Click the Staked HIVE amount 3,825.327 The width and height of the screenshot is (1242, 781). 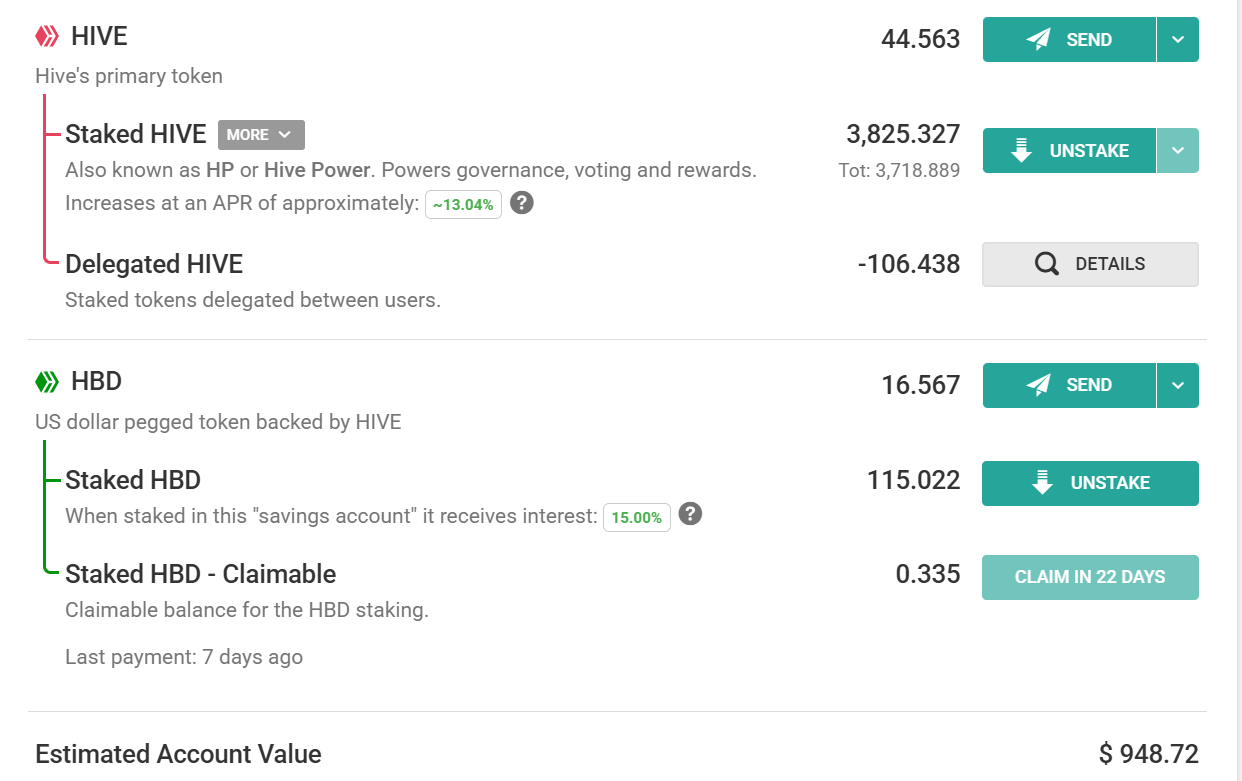click(x=903, y=135)
